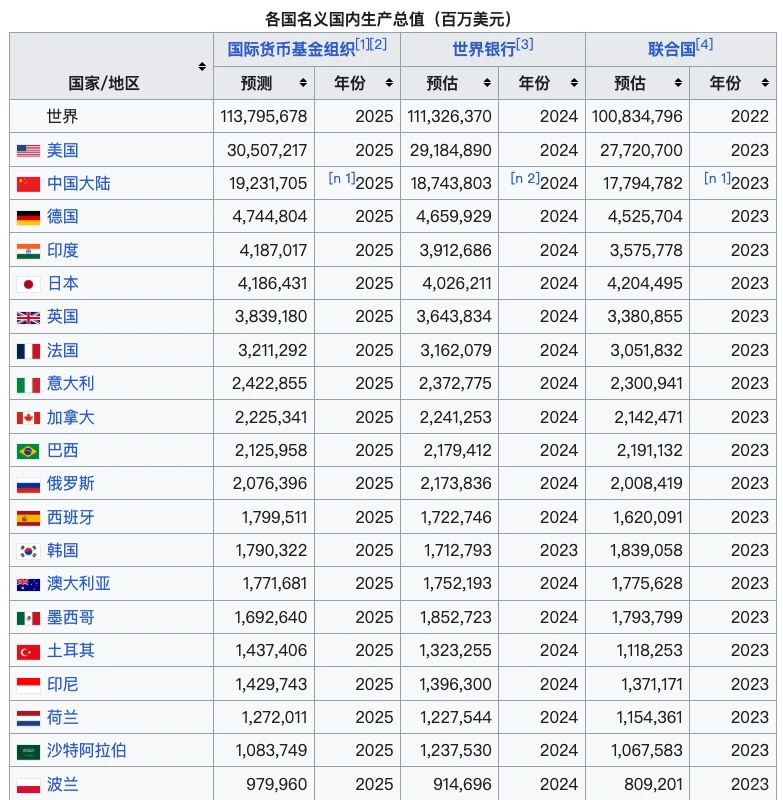Click the Canada flag icon

click(28, 418)
